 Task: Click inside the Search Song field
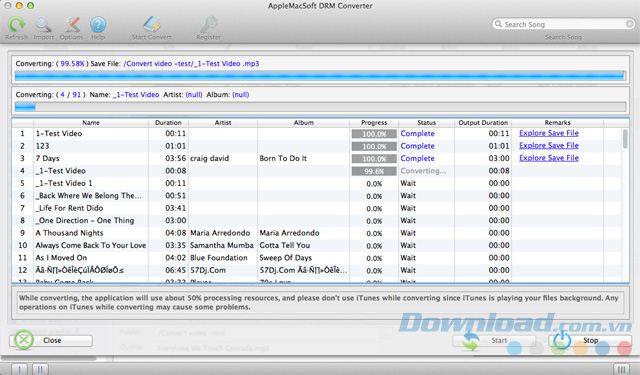click(x=563, y=24)
